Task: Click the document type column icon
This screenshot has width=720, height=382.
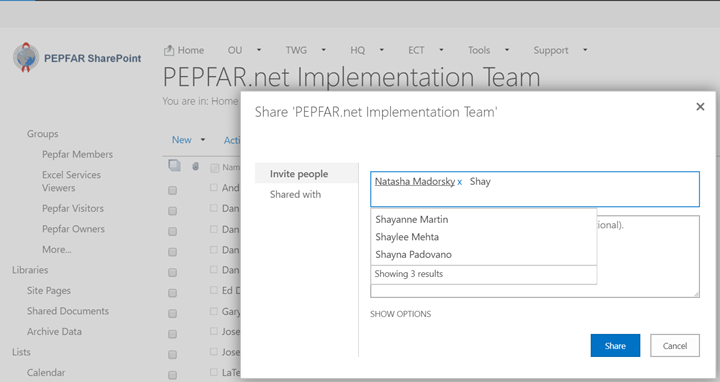Action: pyautogui.click(x=174, y=165)
